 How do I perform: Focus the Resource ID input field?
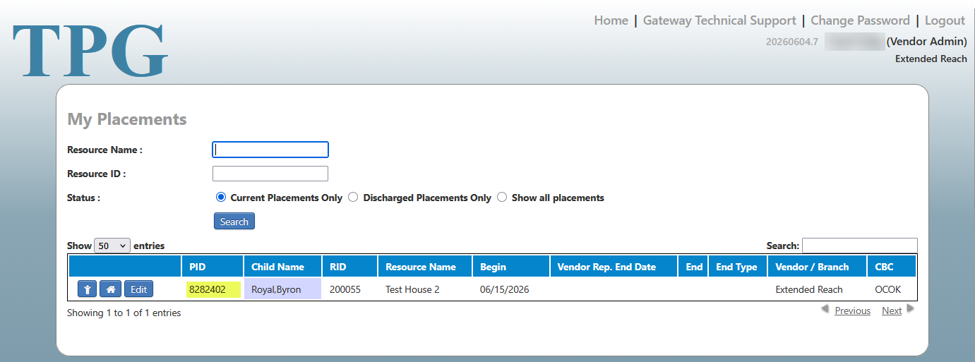tap(270, 174)
